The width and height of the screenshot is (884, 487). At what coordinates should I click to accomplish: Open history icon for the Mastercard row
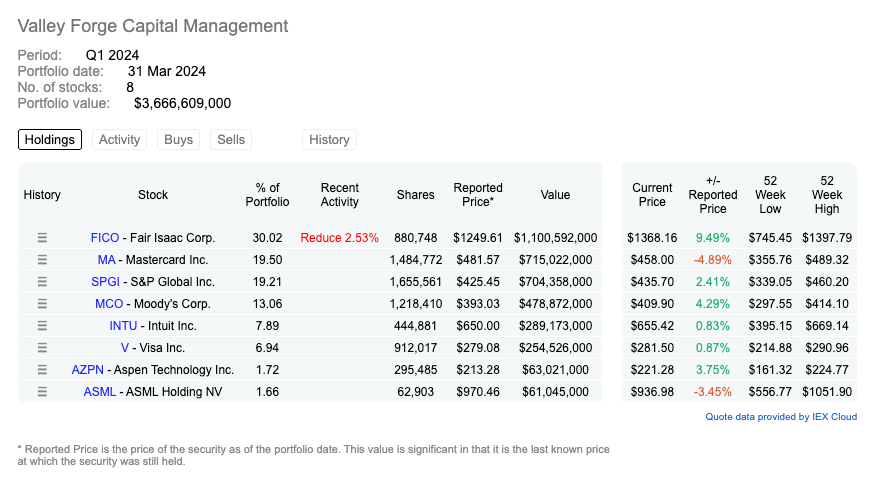42,260
